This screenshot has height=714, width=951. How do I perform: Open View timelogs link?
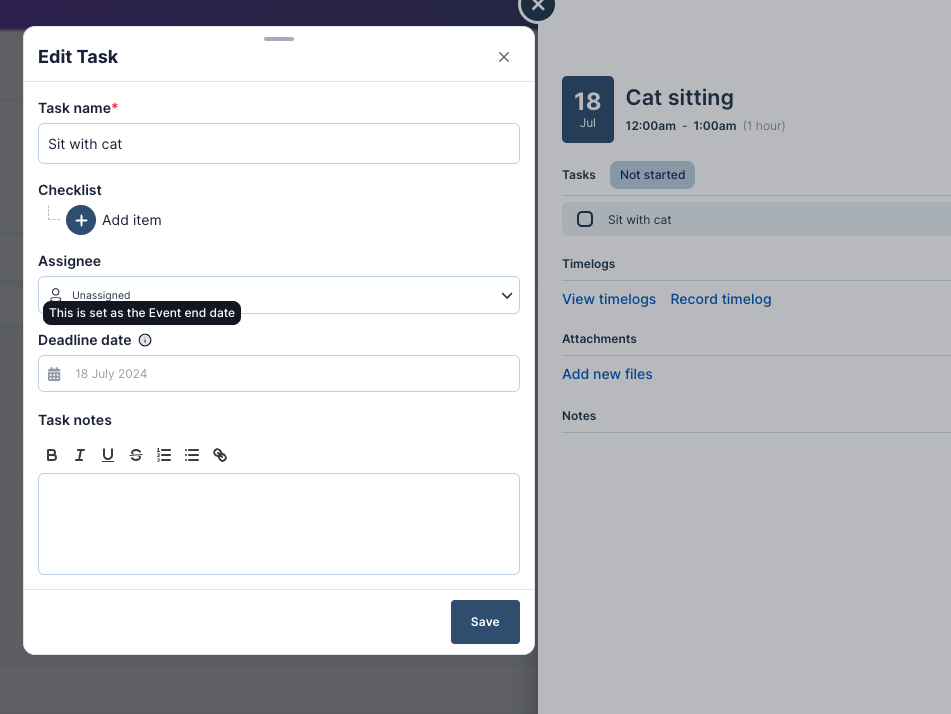(609, 299)
